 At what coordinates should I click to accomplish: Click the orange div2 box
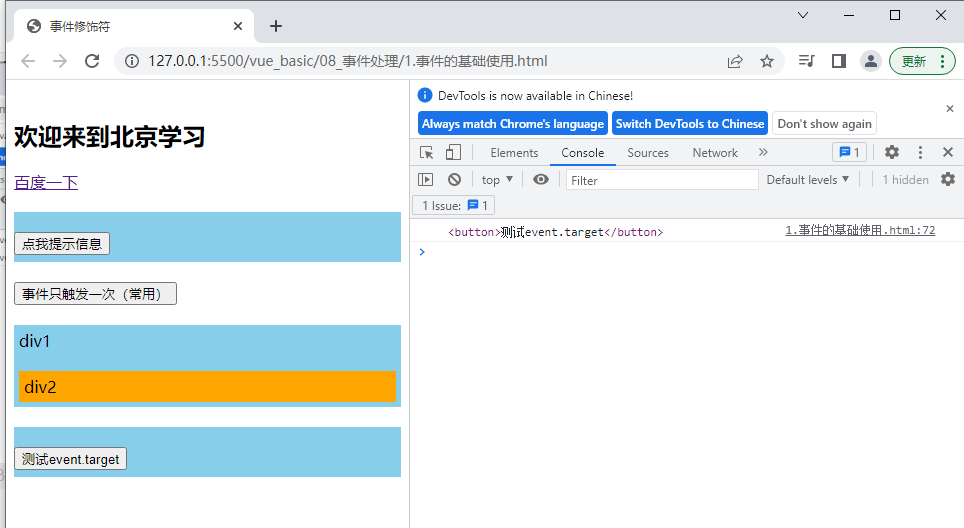(x=207, y=387)
